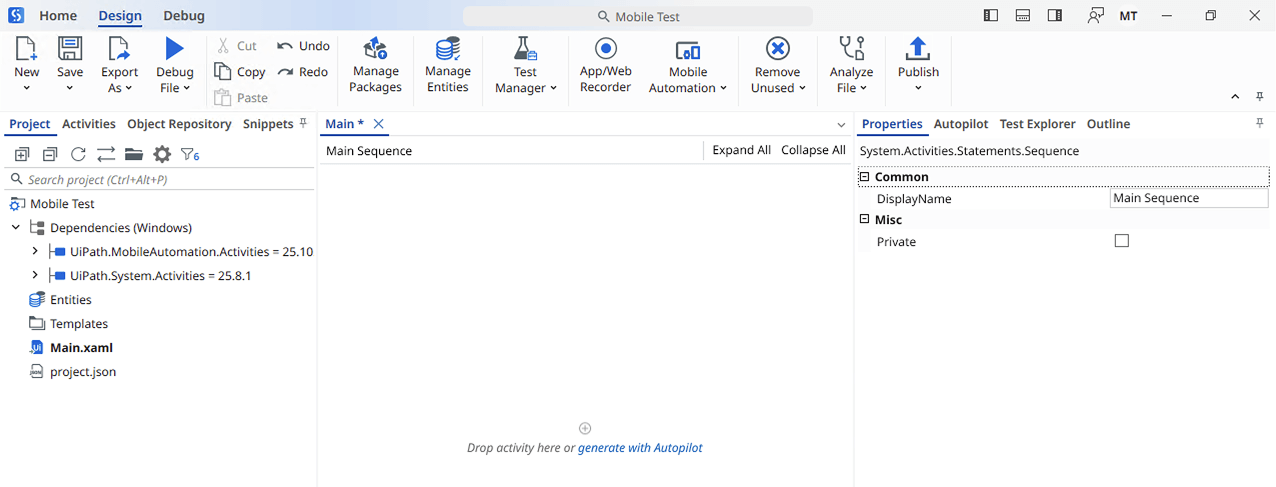
Task: Switch to the Object Repository panel tab
Action: [179, 124]
